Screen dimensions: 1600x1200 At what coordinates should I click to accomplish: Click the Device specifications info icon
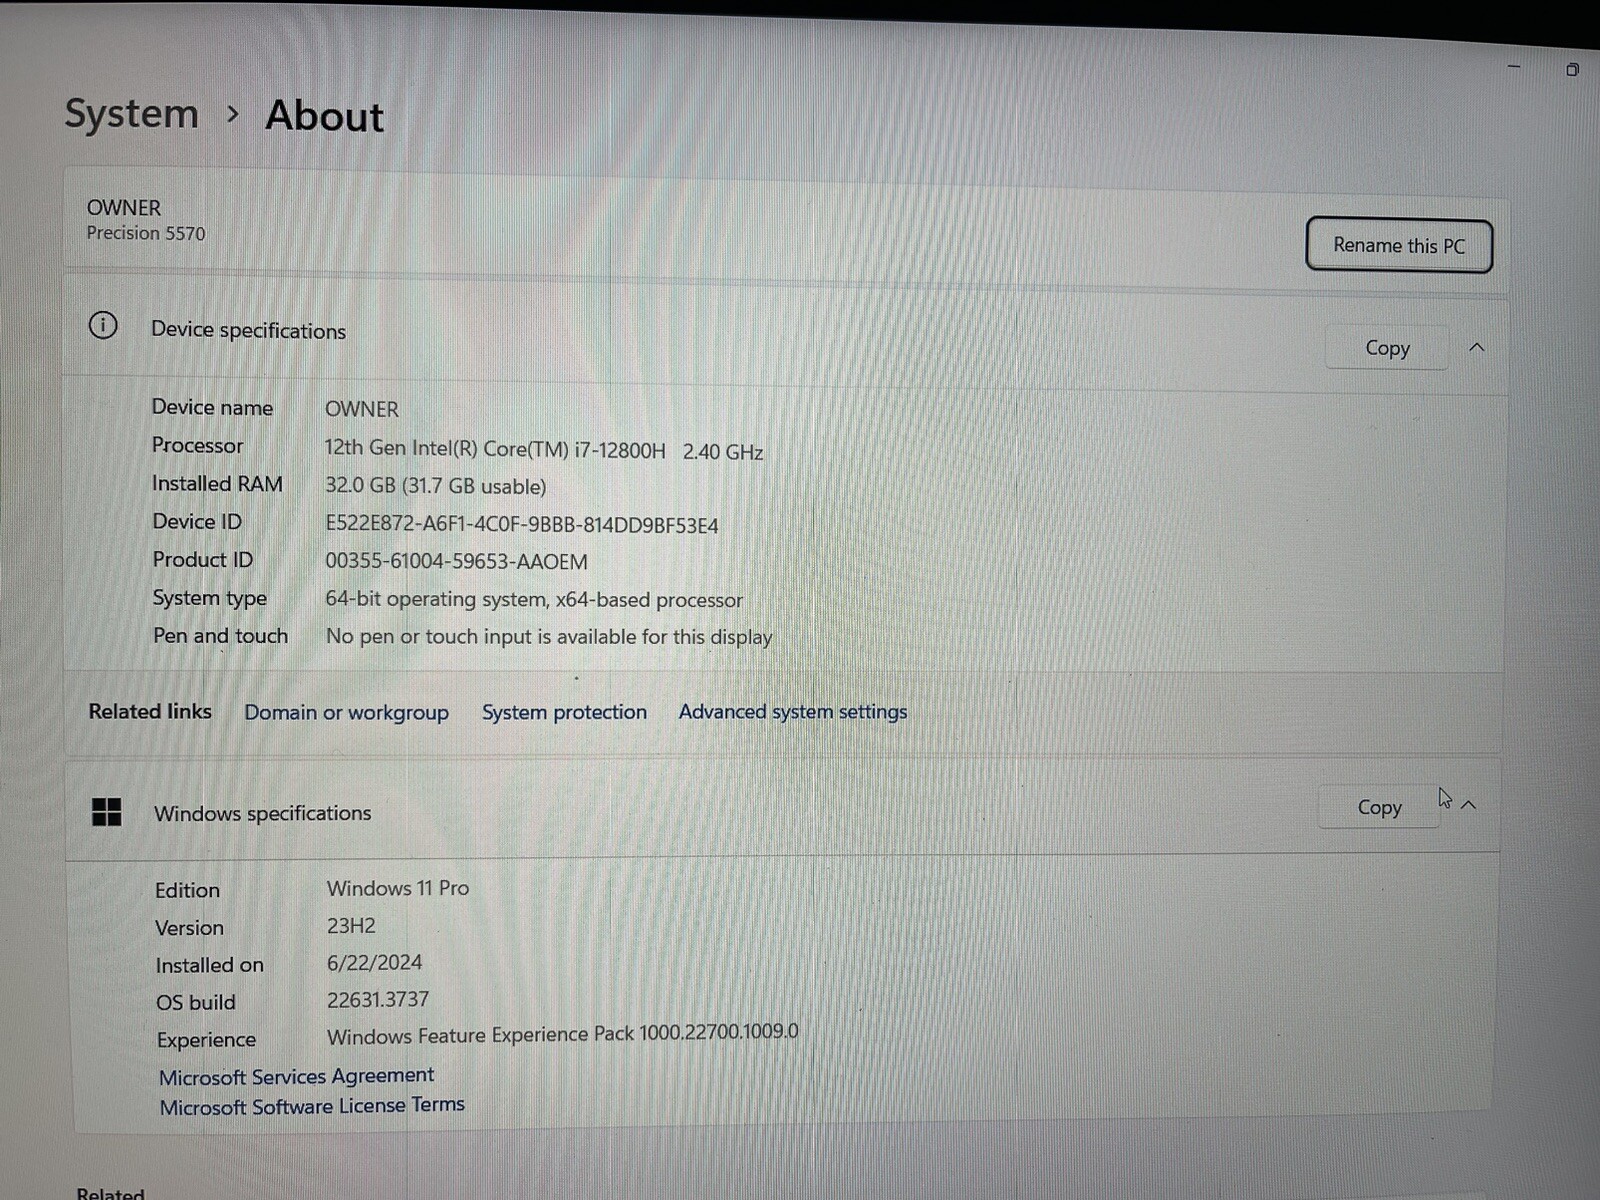coord(103,325)
